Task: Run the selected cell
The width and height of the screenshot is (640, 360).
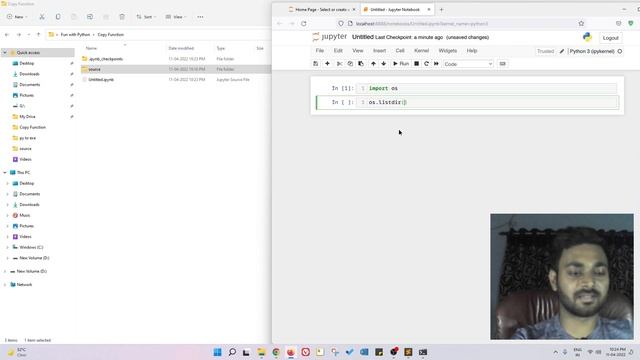Action: pyautogui.click(x=400, y=64)
